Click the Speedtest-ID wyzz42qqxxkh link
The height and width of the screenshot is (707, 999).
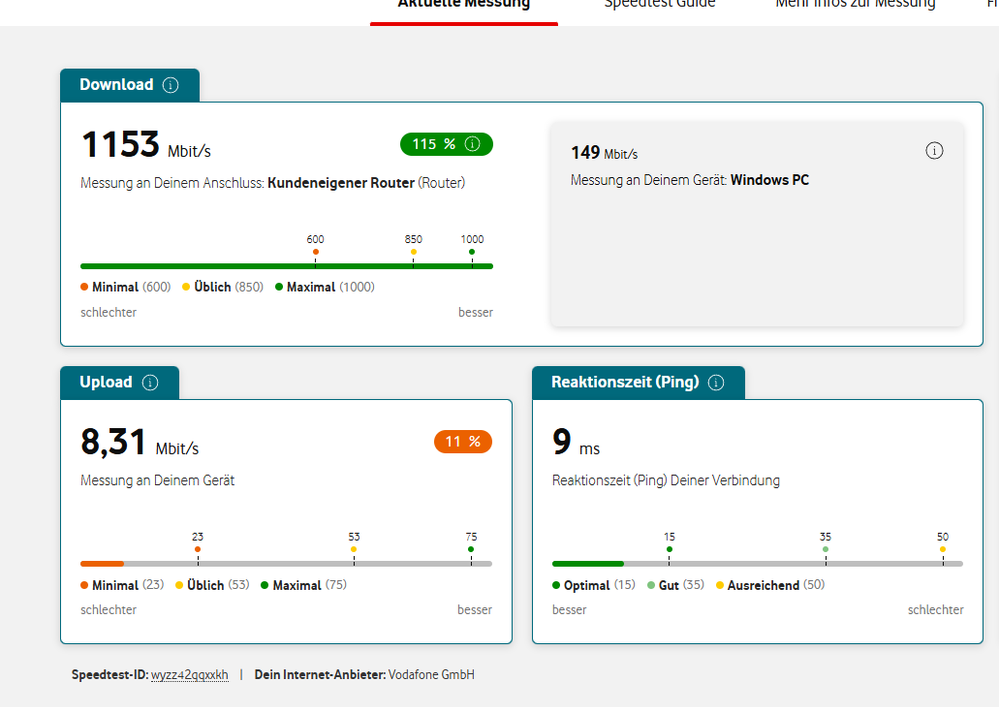click(x=190, y=675)
